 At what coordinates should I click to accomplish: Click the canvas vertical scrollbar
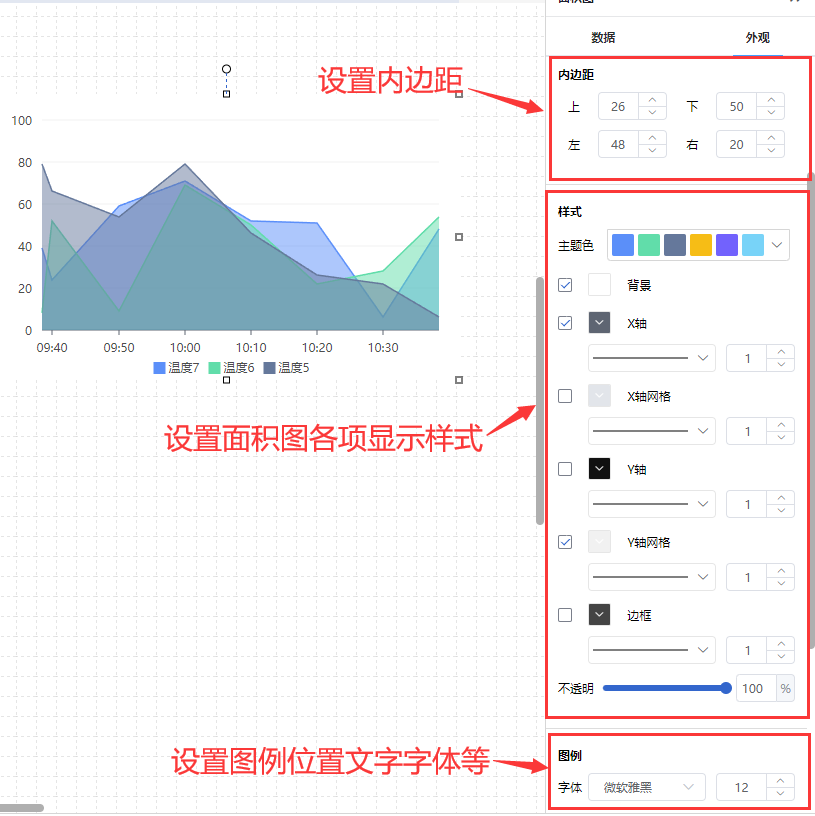(540, 401)
